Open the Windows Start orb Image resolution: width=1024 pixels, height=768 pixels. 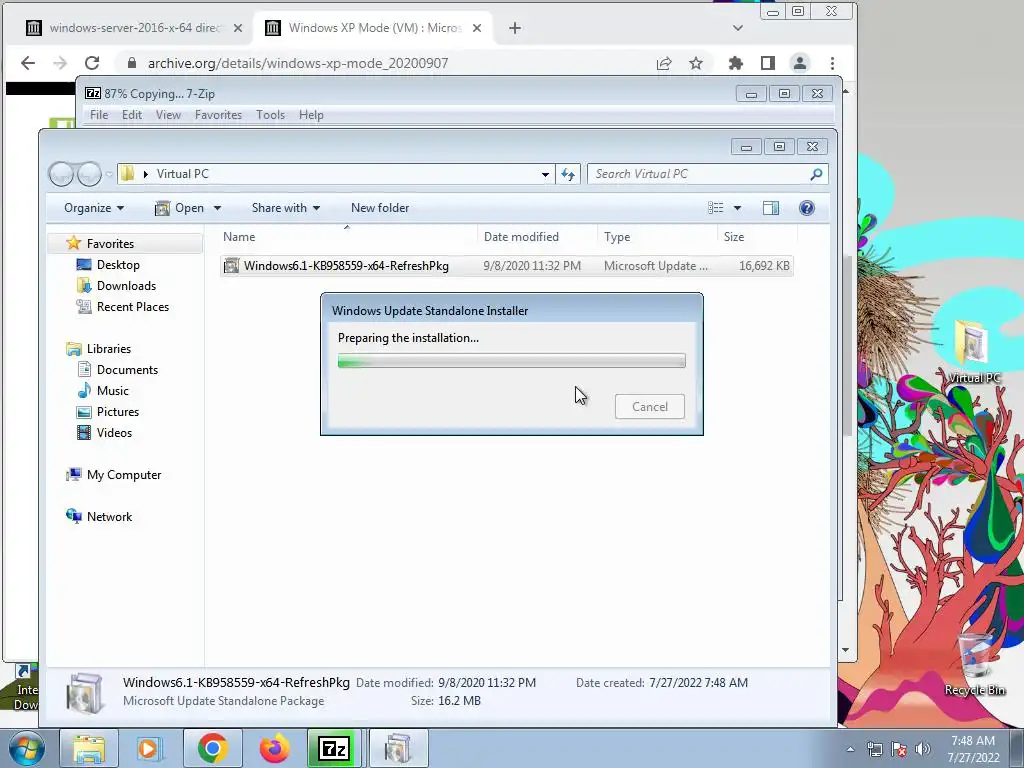pos(27,748)
